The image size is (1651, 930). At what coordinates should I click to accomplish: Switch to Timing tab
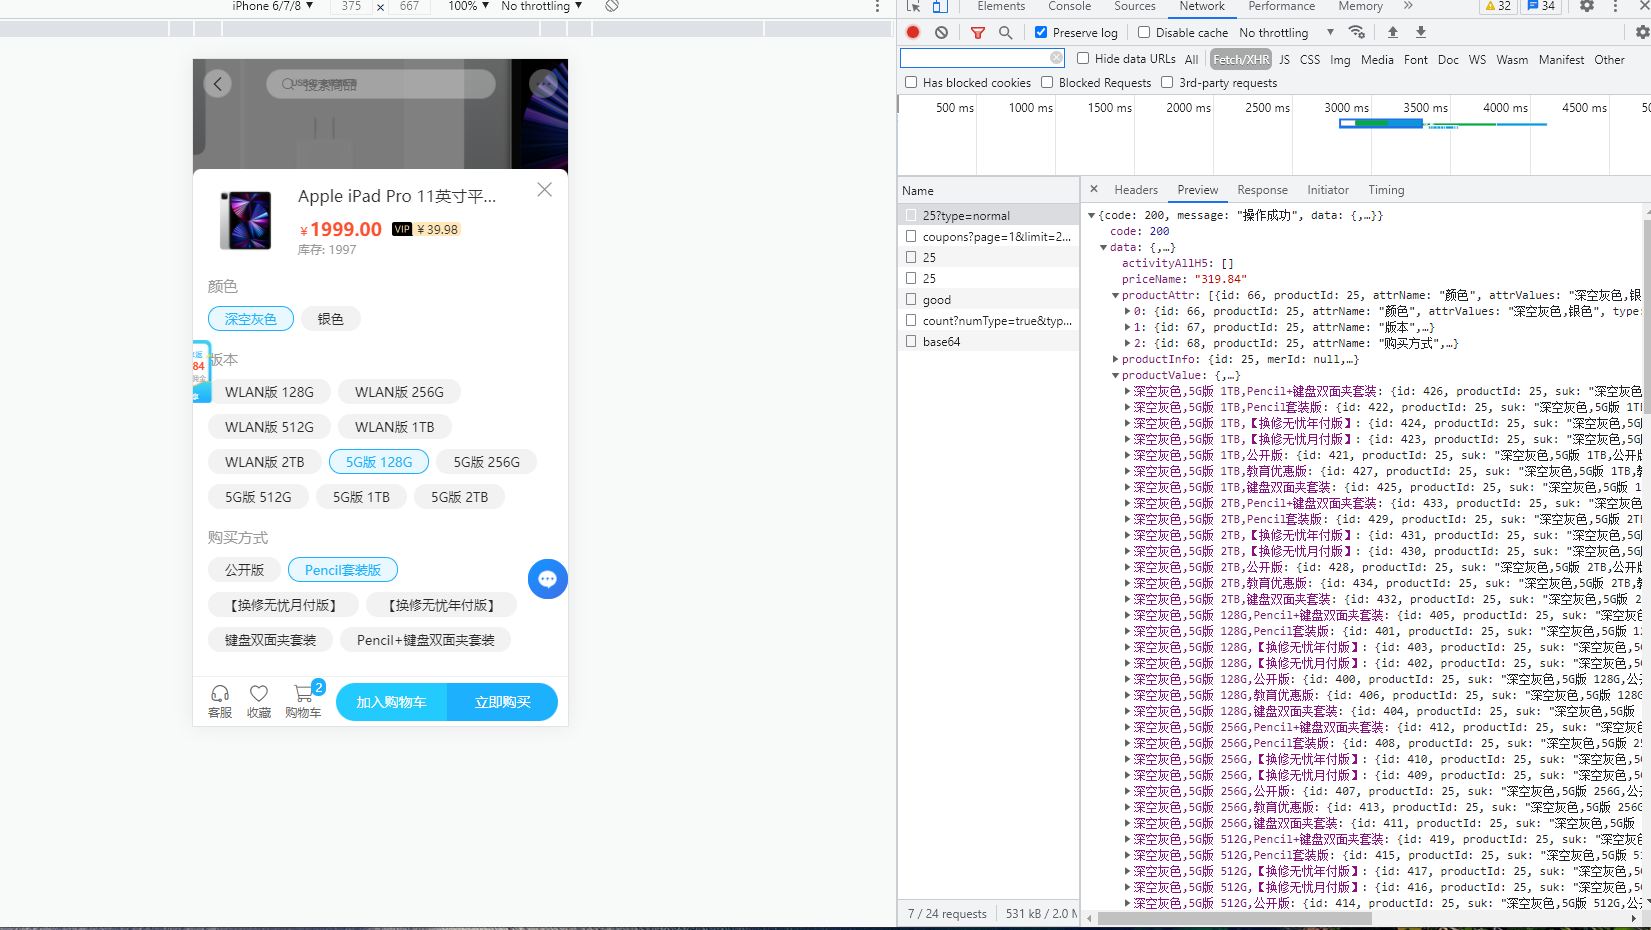[1386, 189]
